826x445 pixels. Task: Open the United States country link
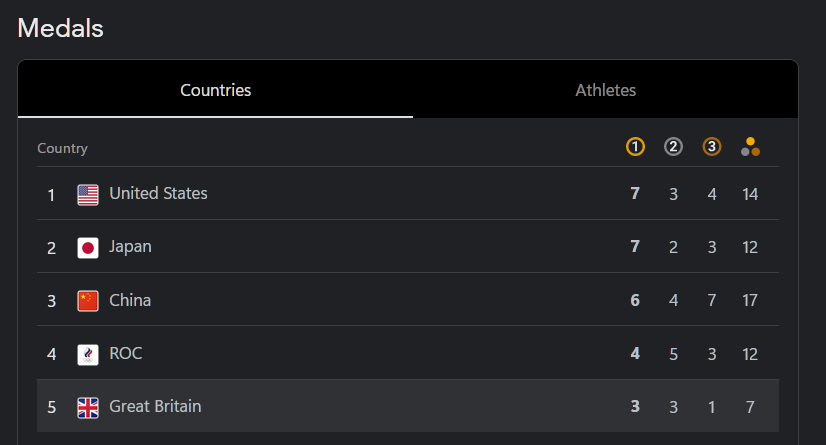pyautogui.click(x=158, y=193)
